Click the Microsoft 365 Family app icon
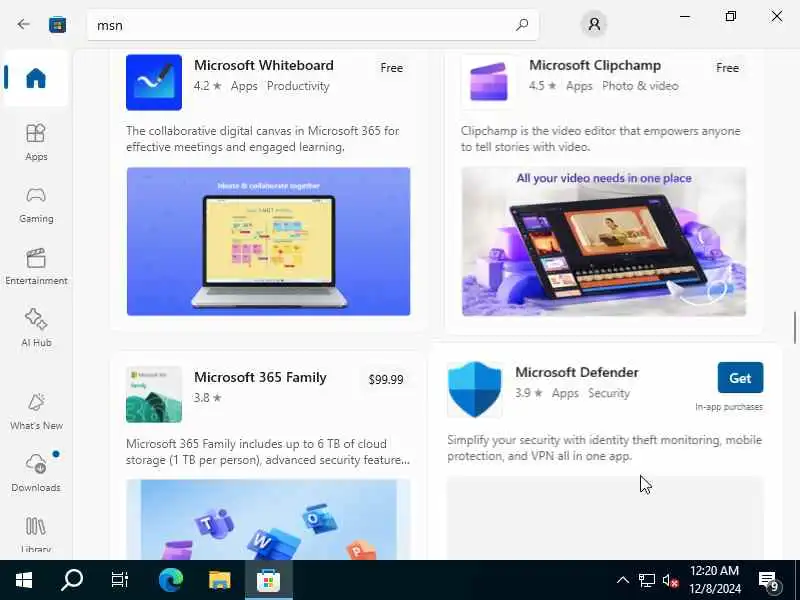800x600 pixels. [154, 394]
